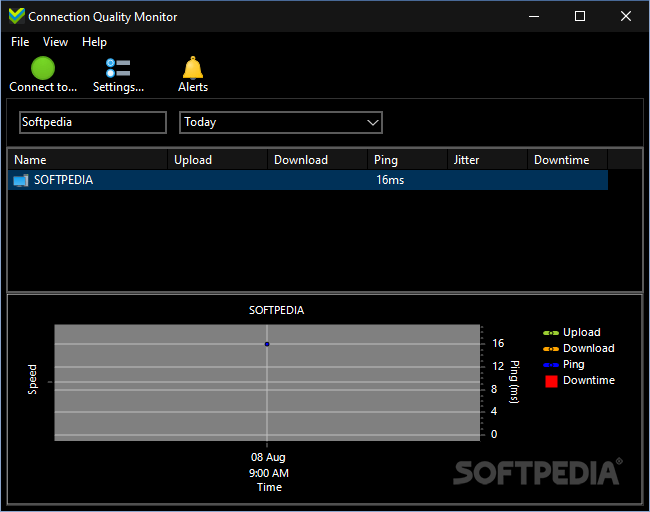This screenshot has width=650, height=512.
Task: Click the Download legend label
Action: point(589,348)
